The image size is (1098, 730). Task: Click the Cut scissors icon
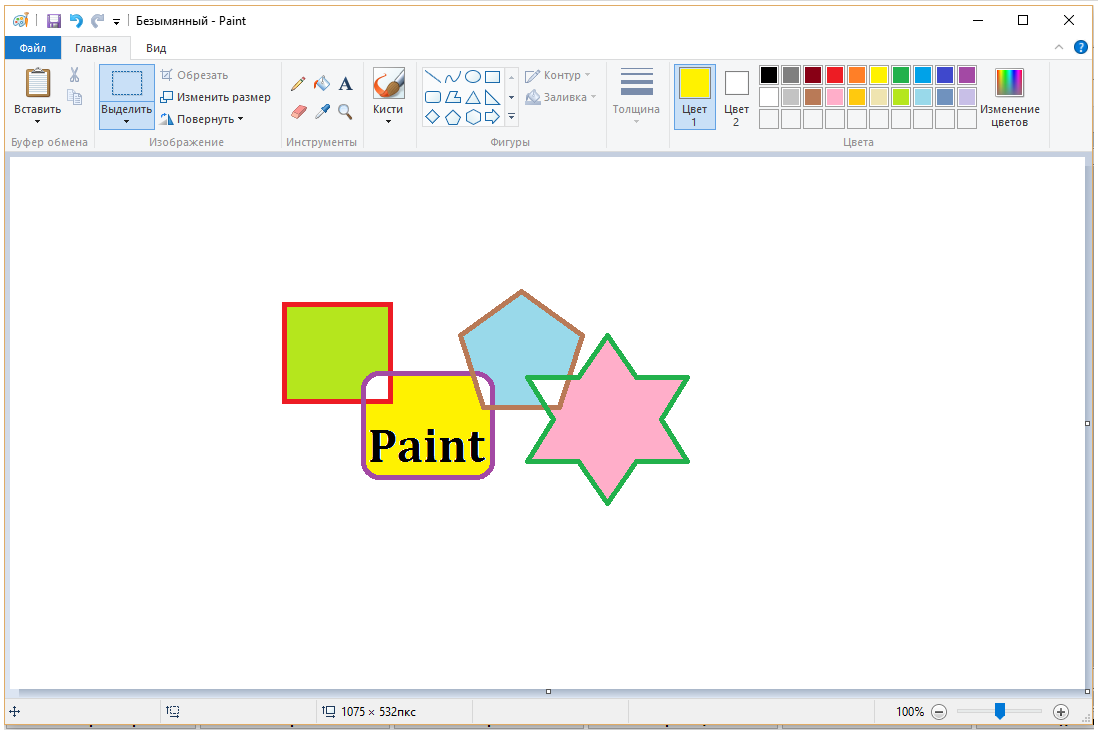(74, 75)
